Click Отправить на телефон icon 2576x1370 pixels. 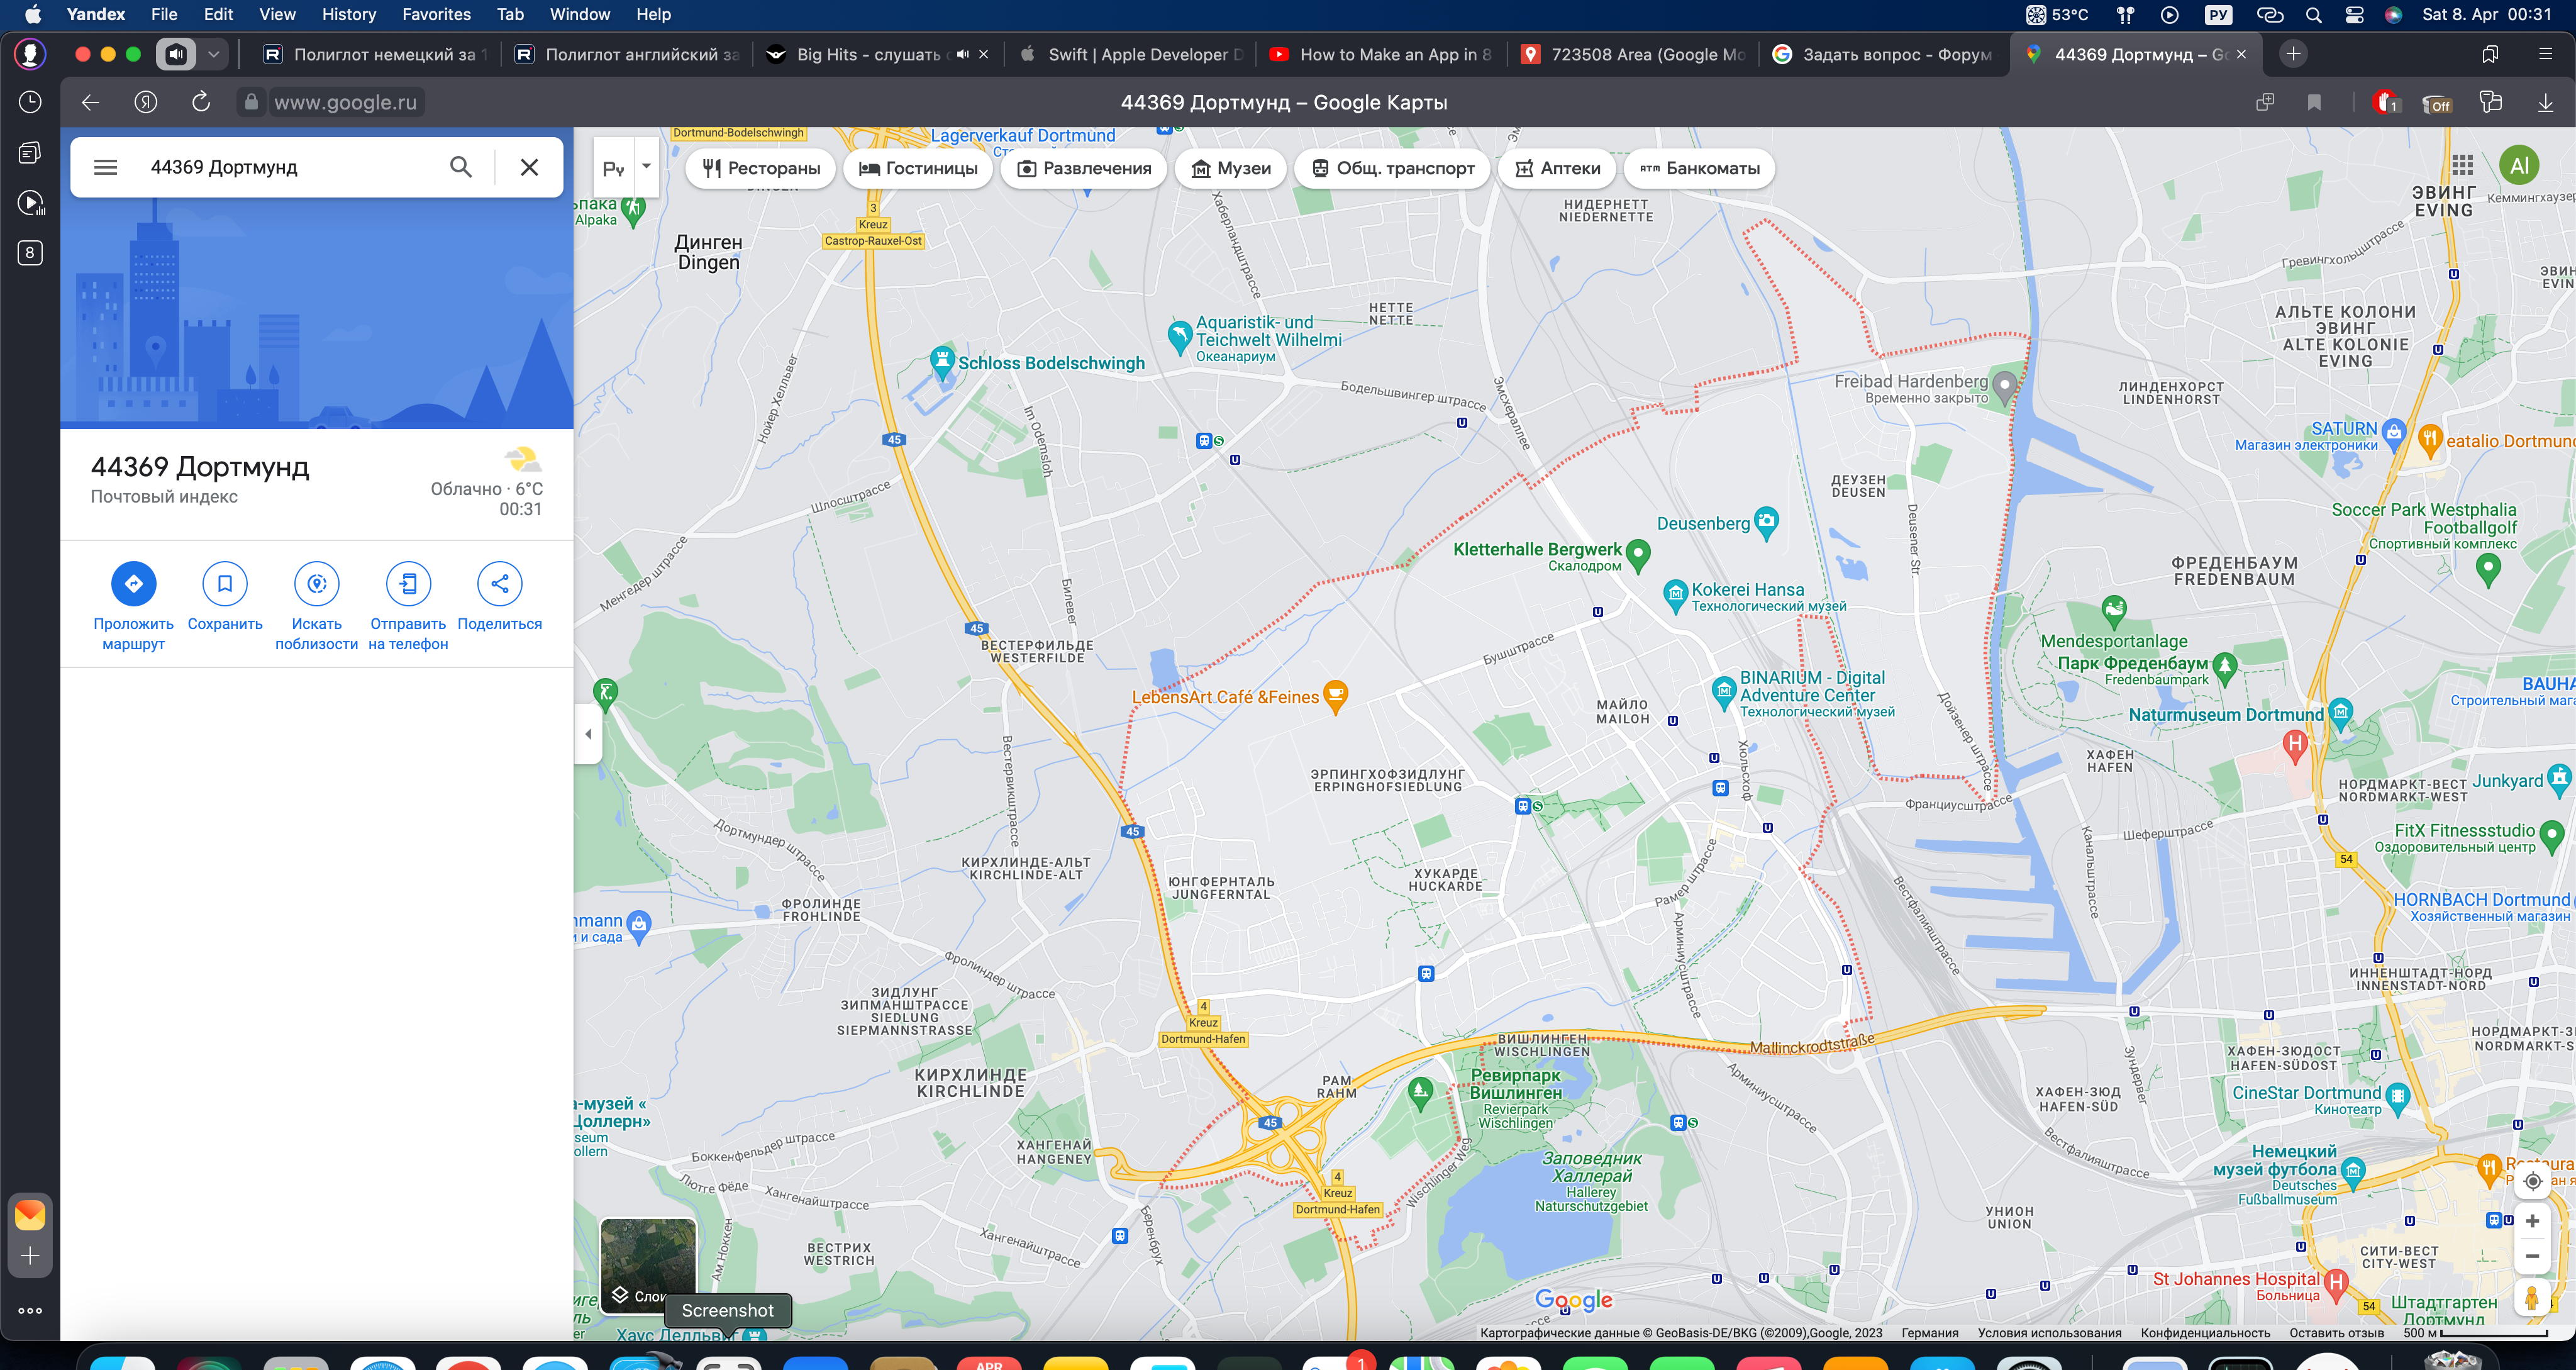[408, 584]
